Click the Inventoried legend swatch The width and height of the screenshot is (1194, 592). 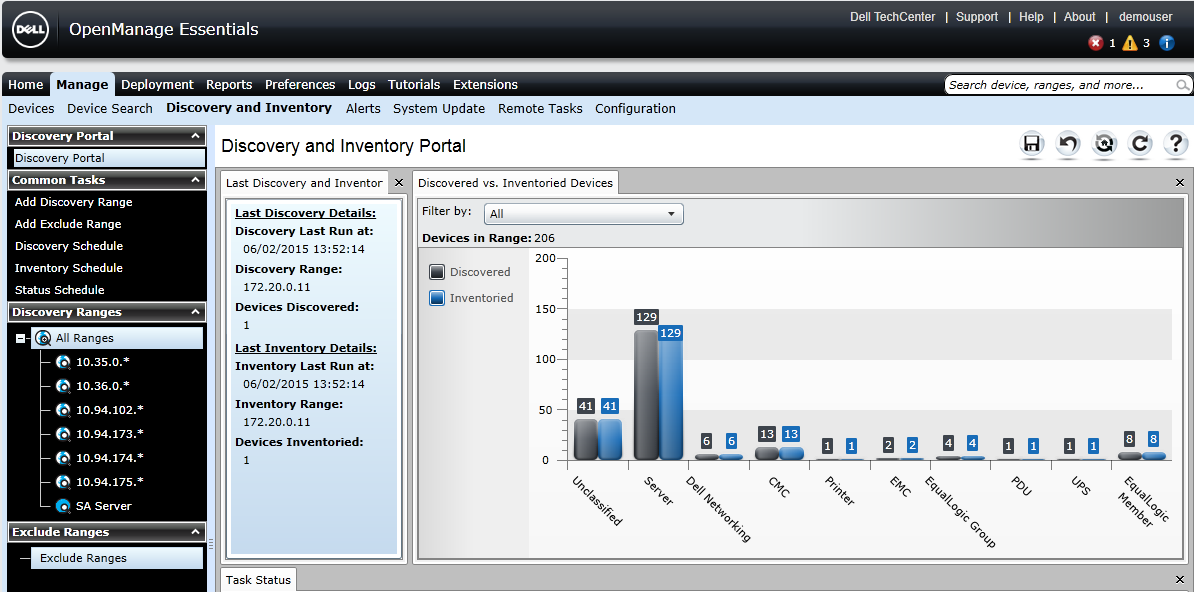click(x=437, y=298)
